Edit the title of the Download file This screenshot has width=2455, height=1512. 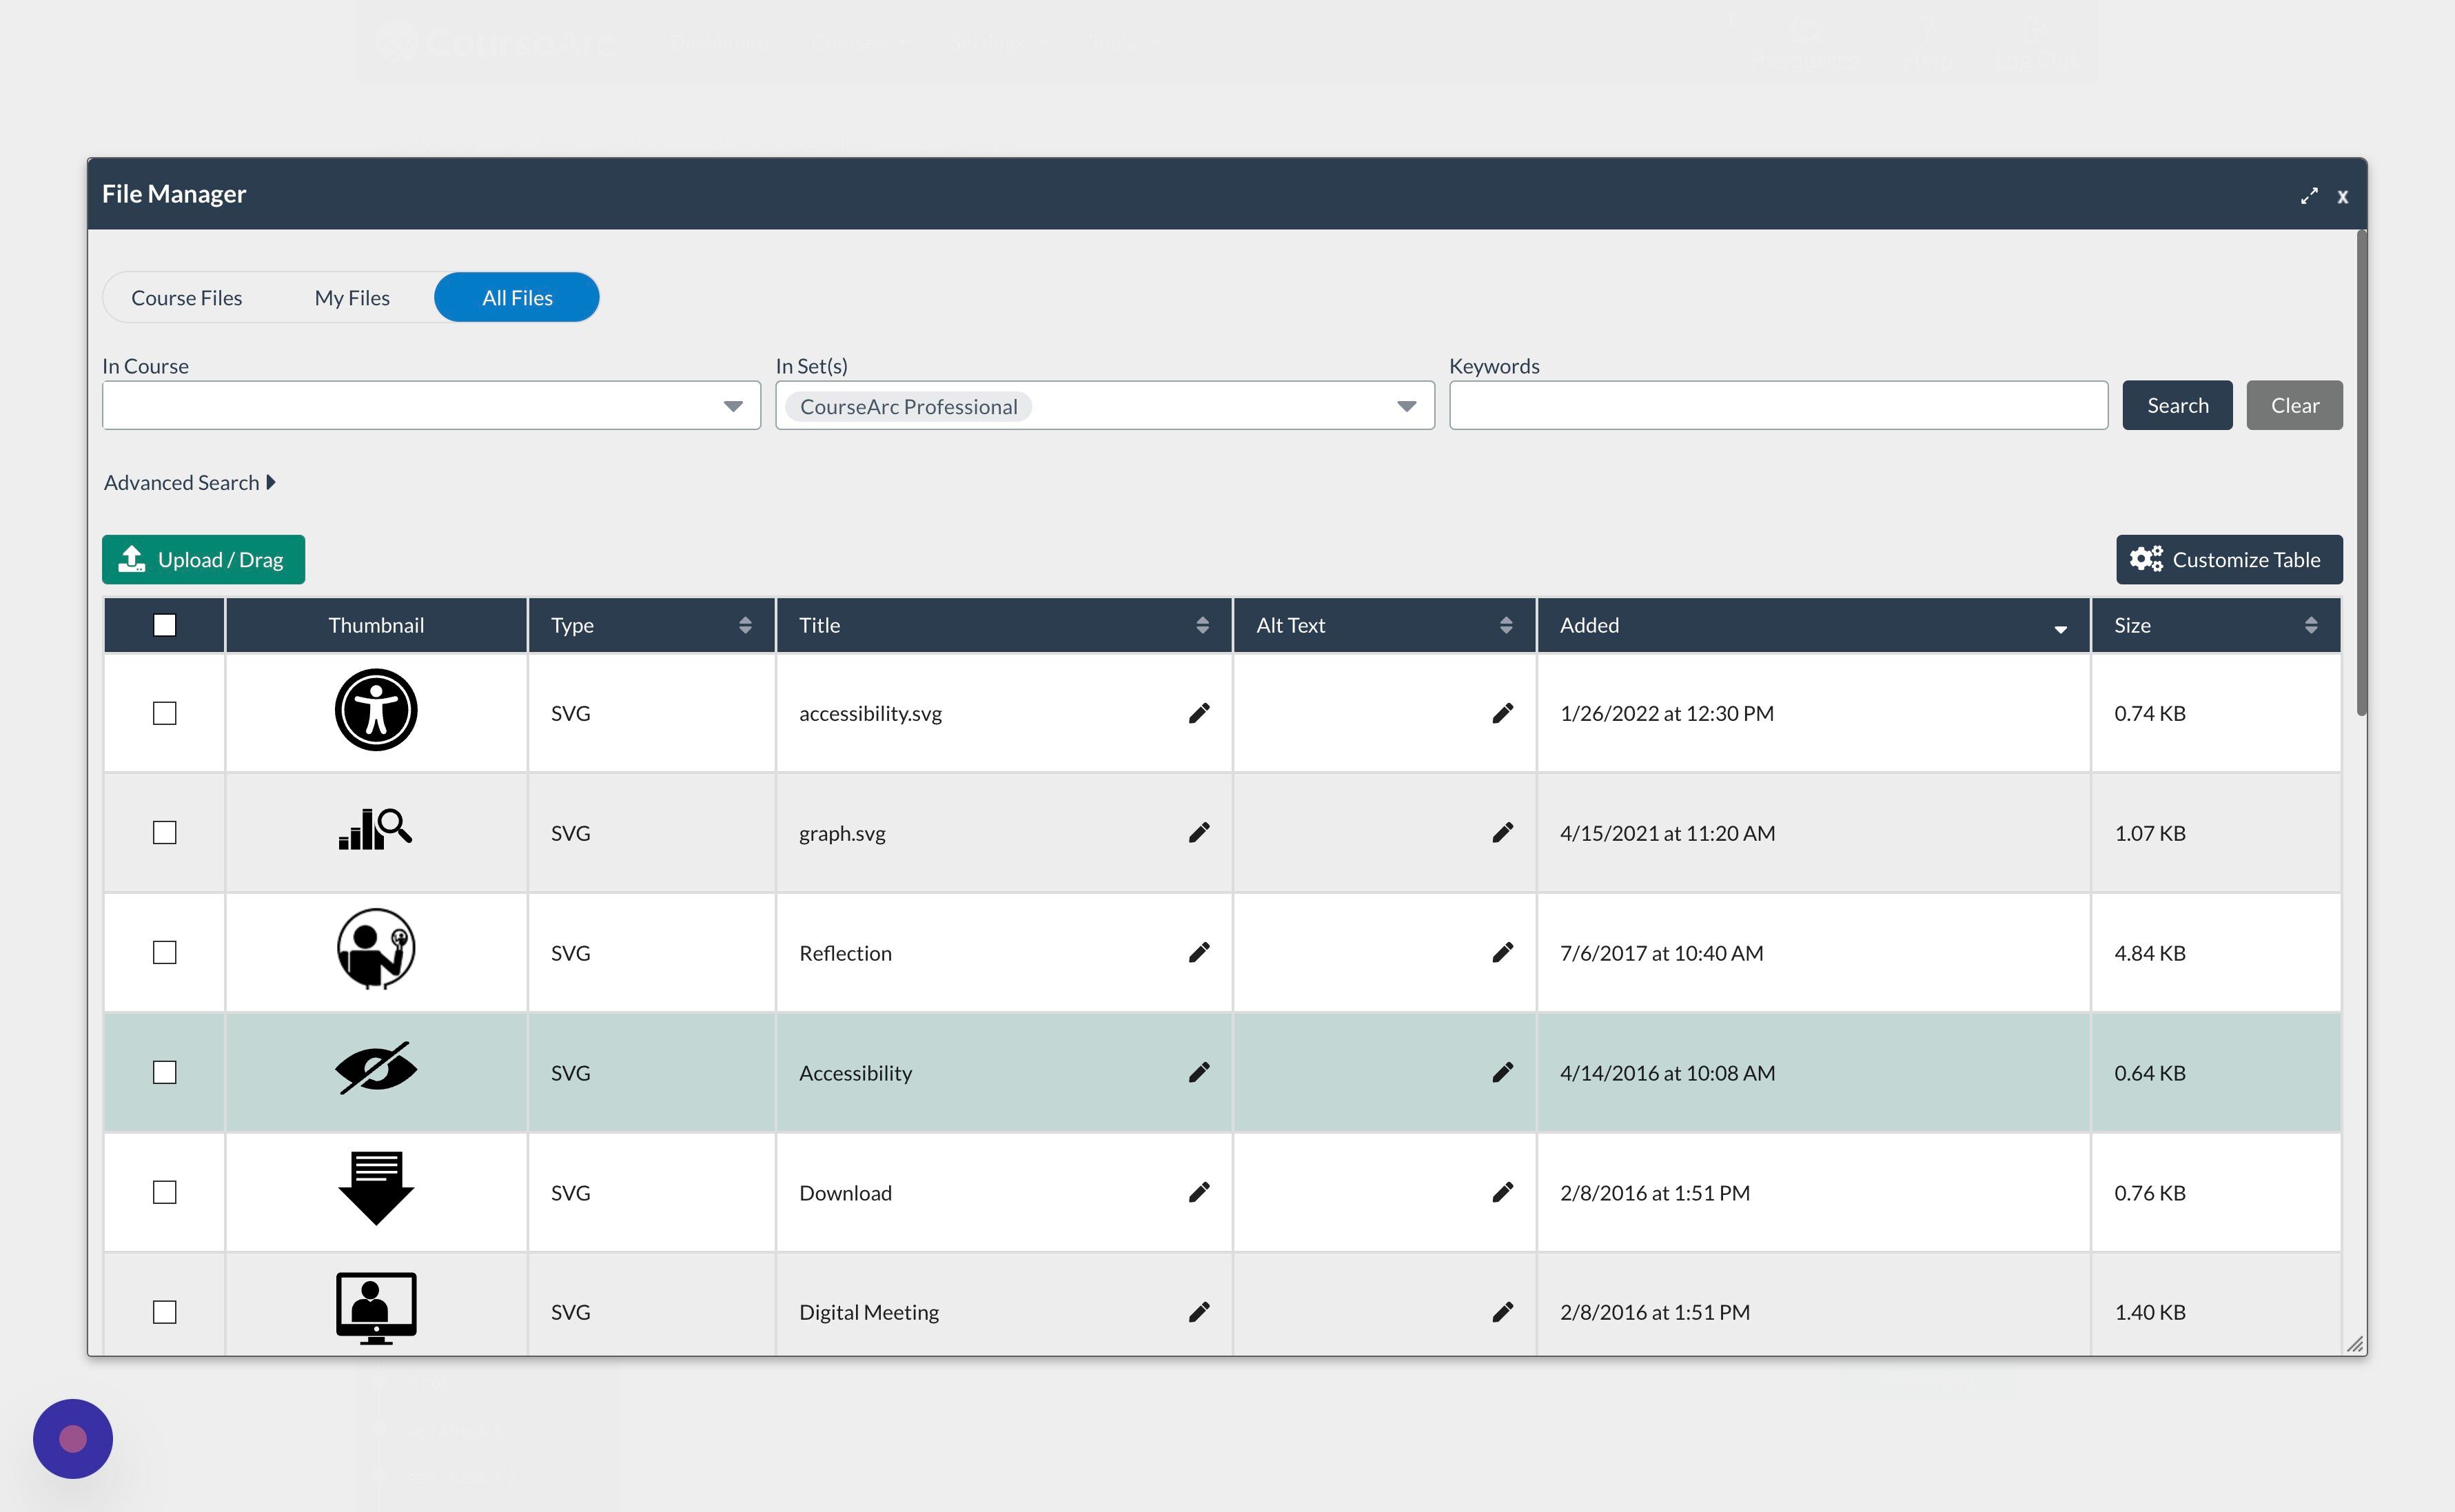1199,1192
